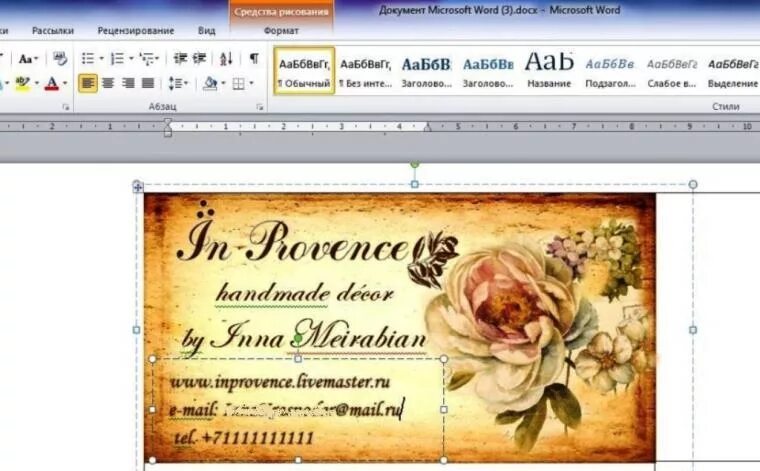Click the Clear Formatting eraser icon

(x=60, y=59)
